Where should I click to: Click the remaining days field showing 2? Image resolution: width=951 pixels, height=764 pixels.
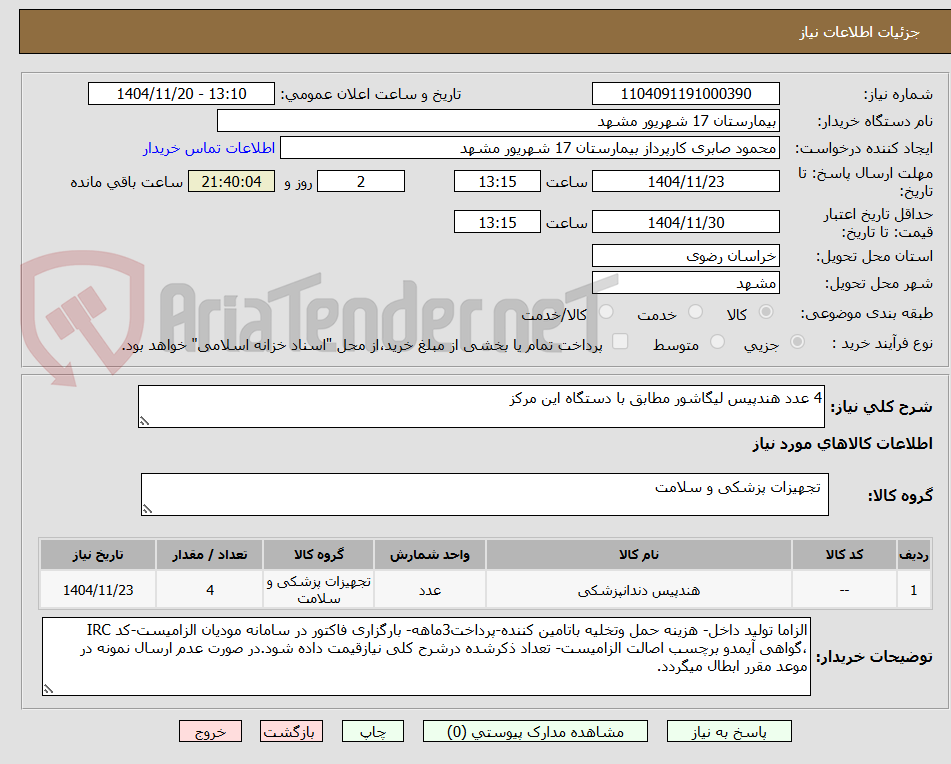click(361, 181)
